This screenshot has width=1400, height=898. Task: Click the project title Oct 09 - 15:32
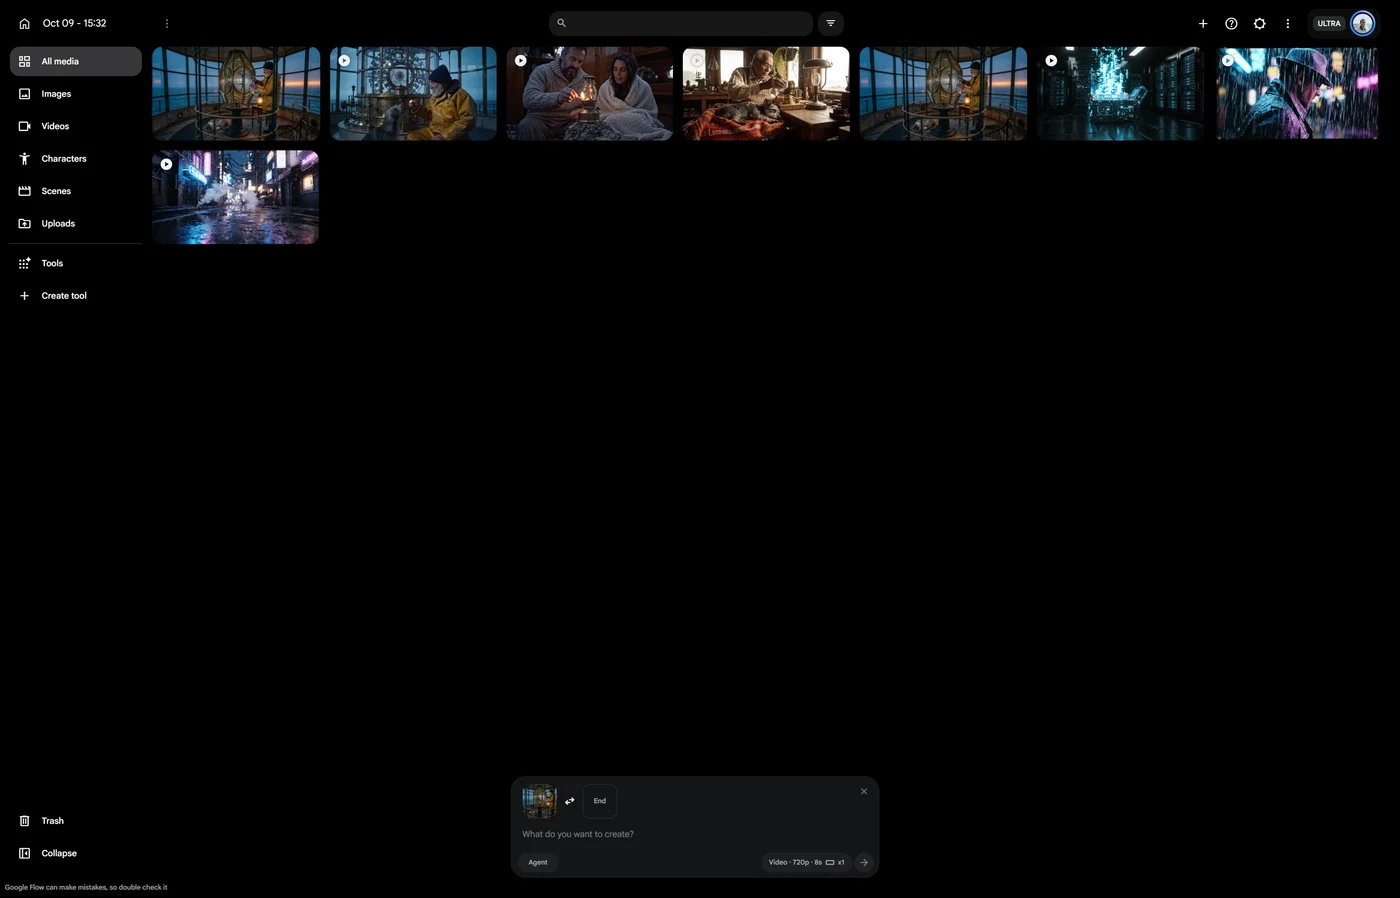pos(74,23)
